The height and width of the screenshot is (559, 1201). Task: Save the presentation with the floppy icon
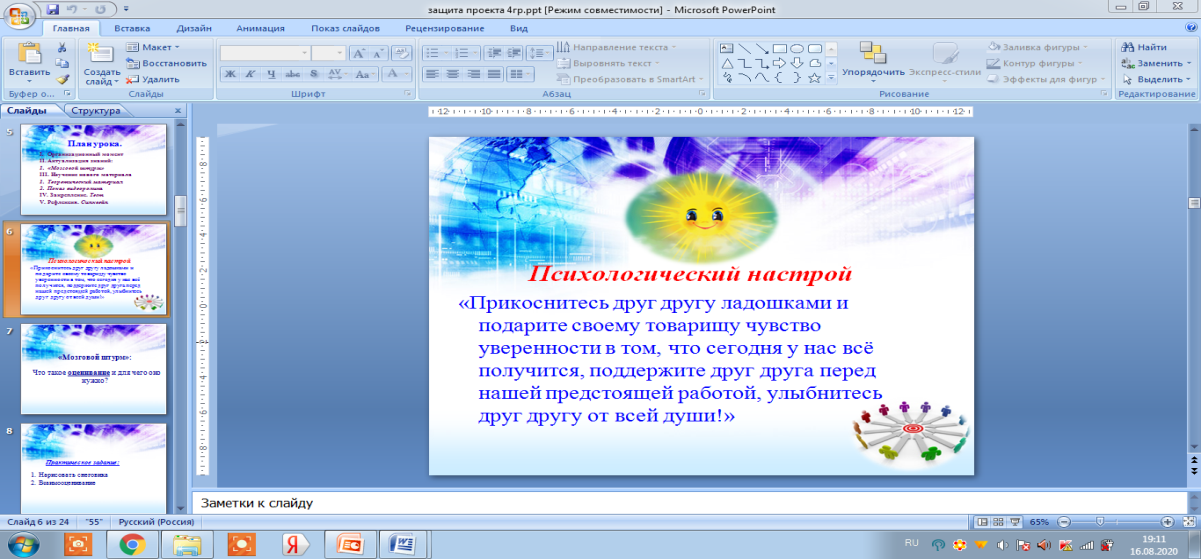[53, 8]
